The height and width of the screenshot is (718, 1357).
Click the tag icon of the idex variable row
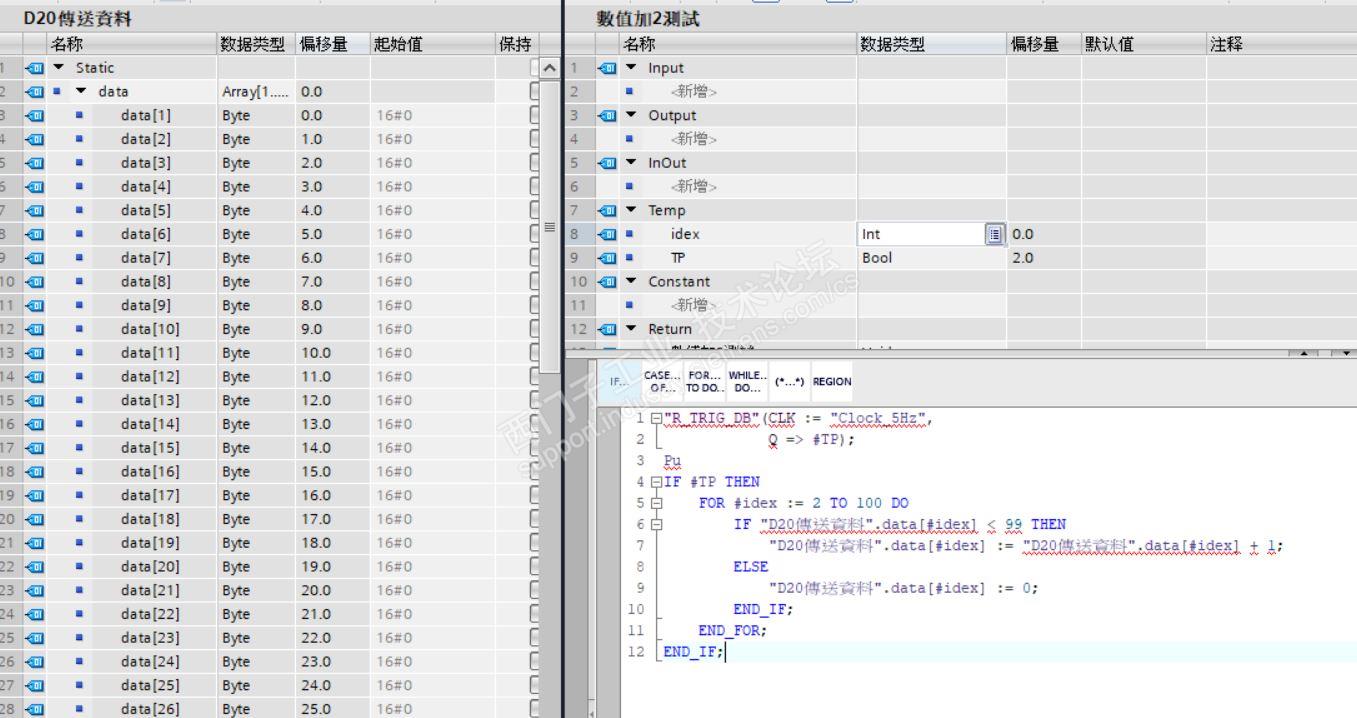coord(607,234)
